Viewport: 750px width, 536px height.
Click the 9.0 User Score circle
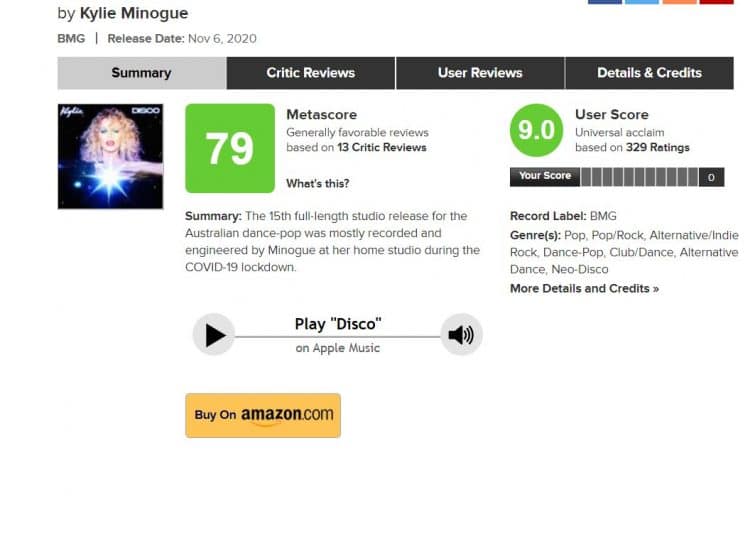point(536,130)
